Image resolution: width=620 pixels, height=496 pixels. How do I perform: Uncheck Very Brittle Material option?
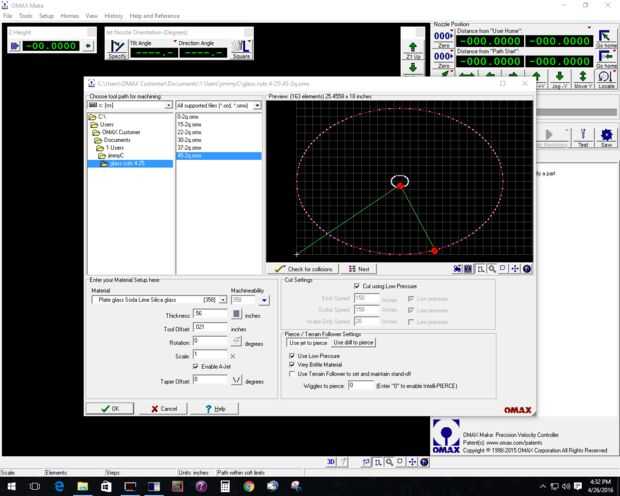292,364
